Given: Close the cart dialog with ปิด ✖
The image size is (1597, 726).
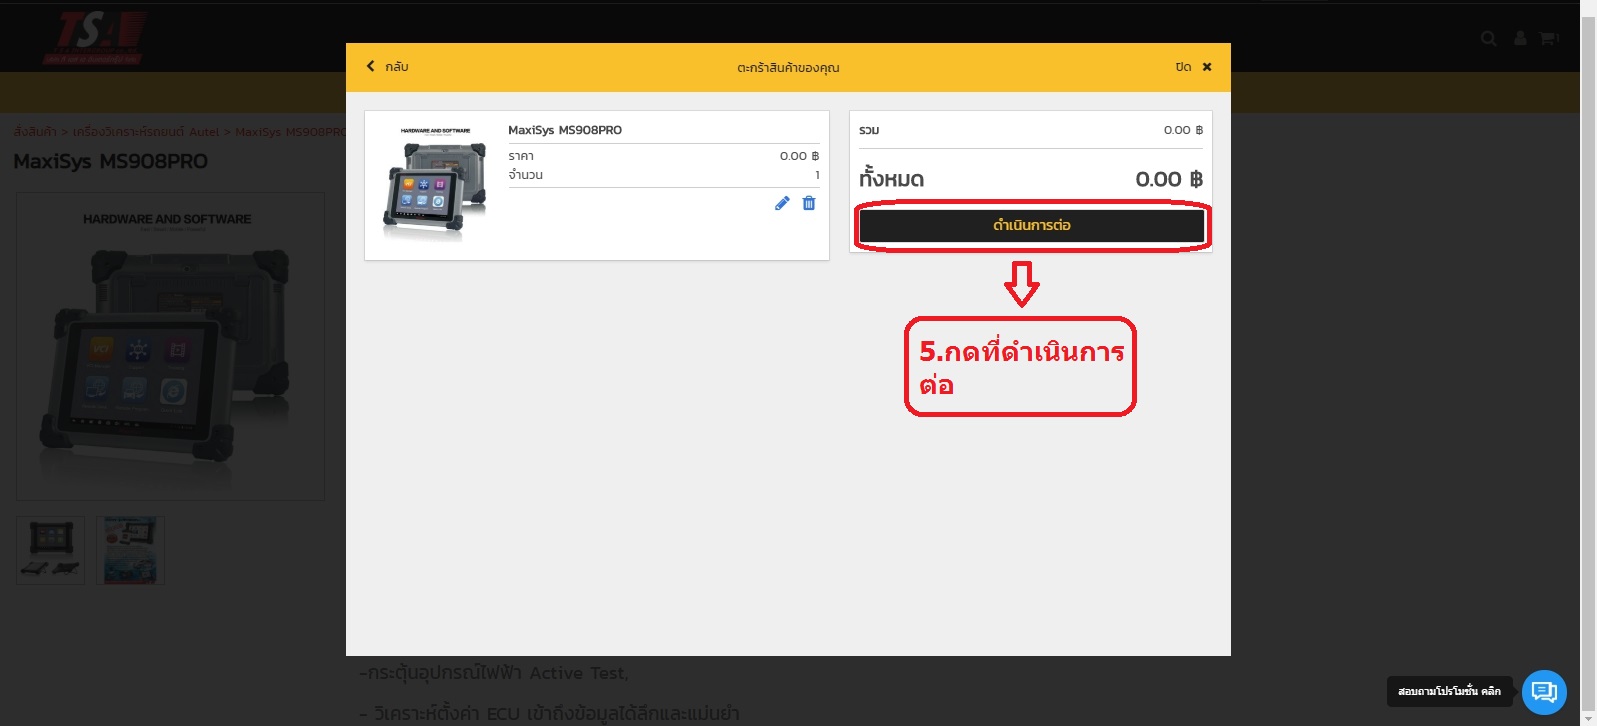Looking at the screenshot, I should (1193, 67).
